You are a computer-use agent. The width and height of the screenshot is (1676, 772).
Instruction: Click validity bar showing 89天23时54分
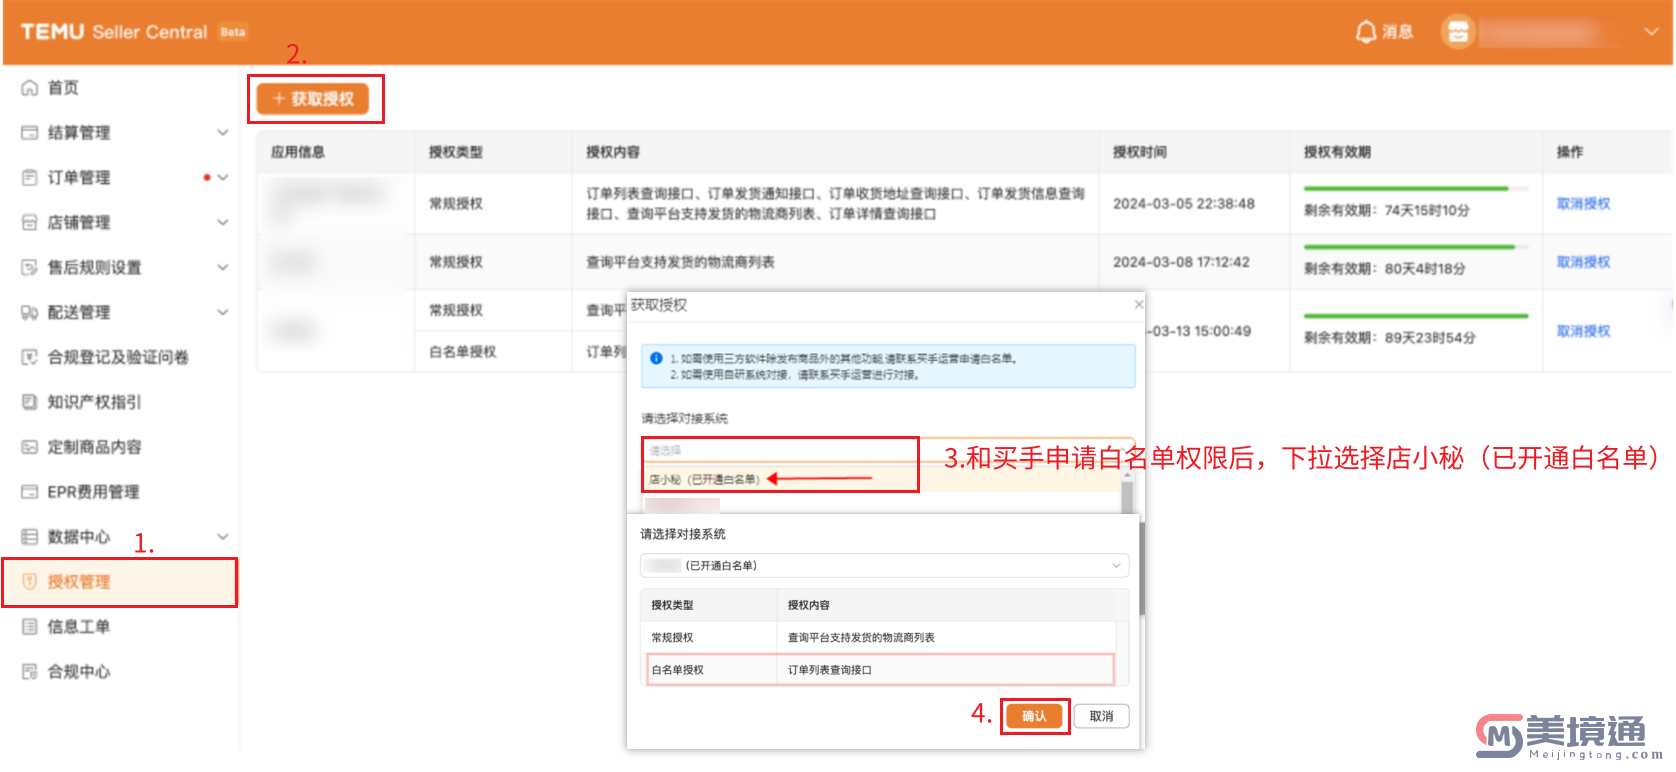(x=1416, y=316)
